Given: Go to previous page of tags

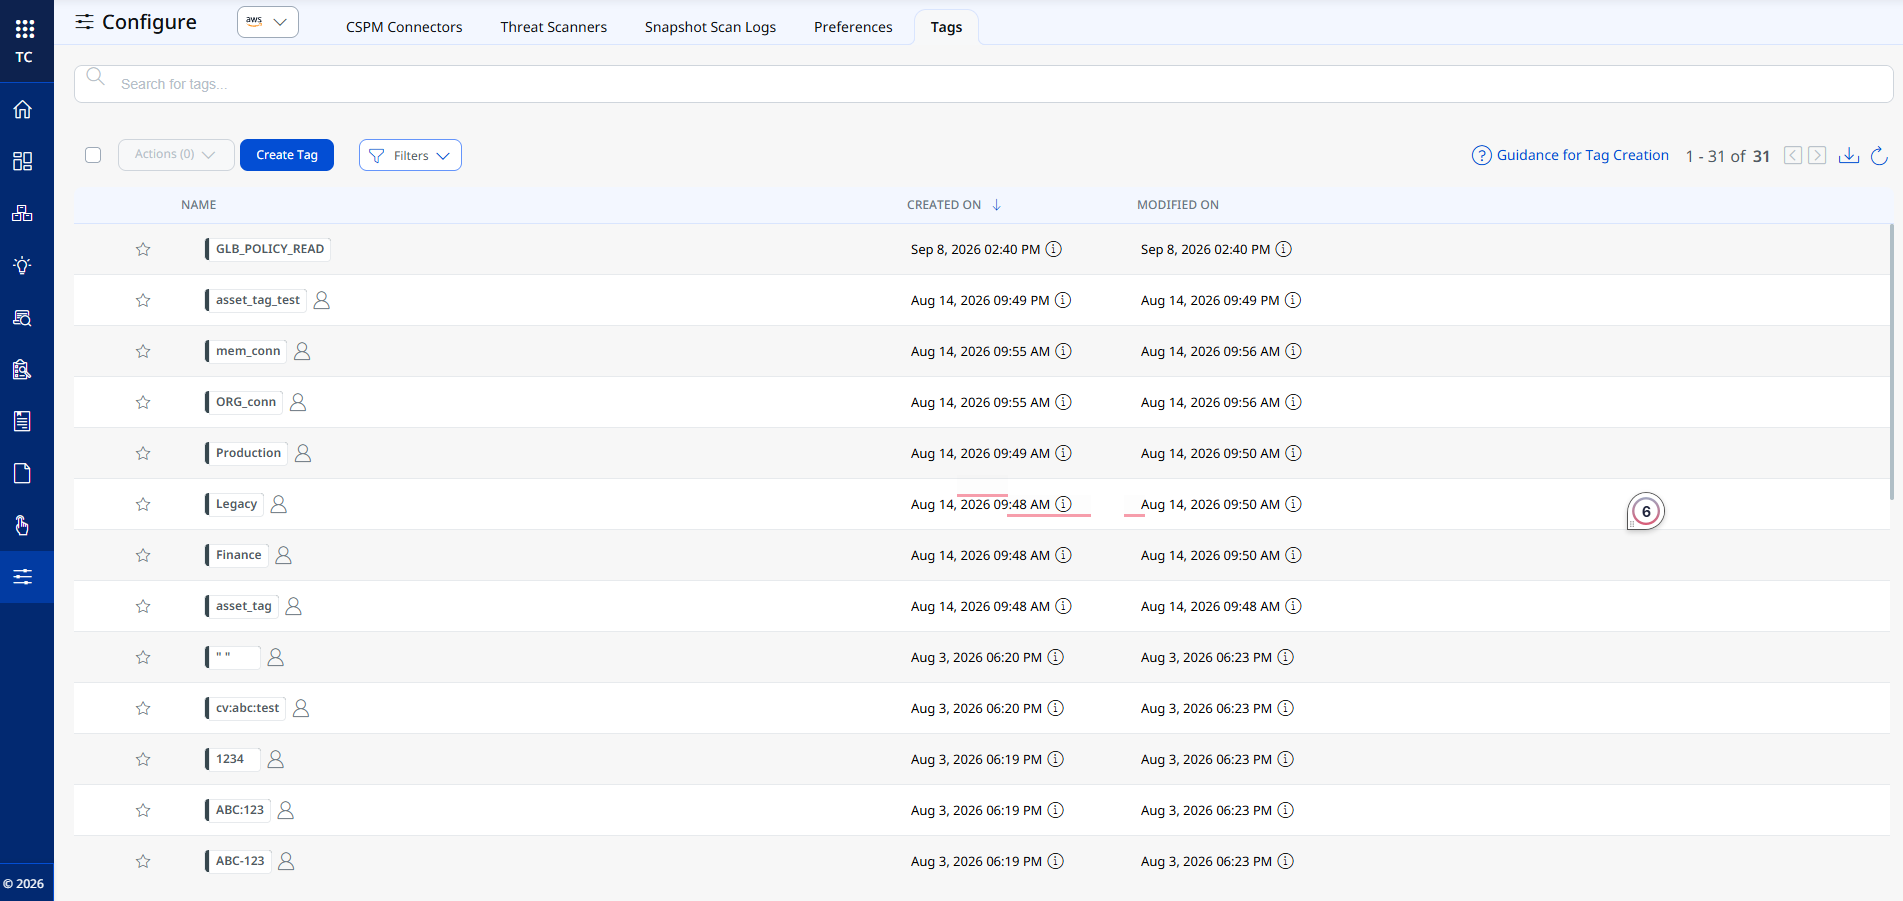Looking at the screenshot, I should (1793, 155).
